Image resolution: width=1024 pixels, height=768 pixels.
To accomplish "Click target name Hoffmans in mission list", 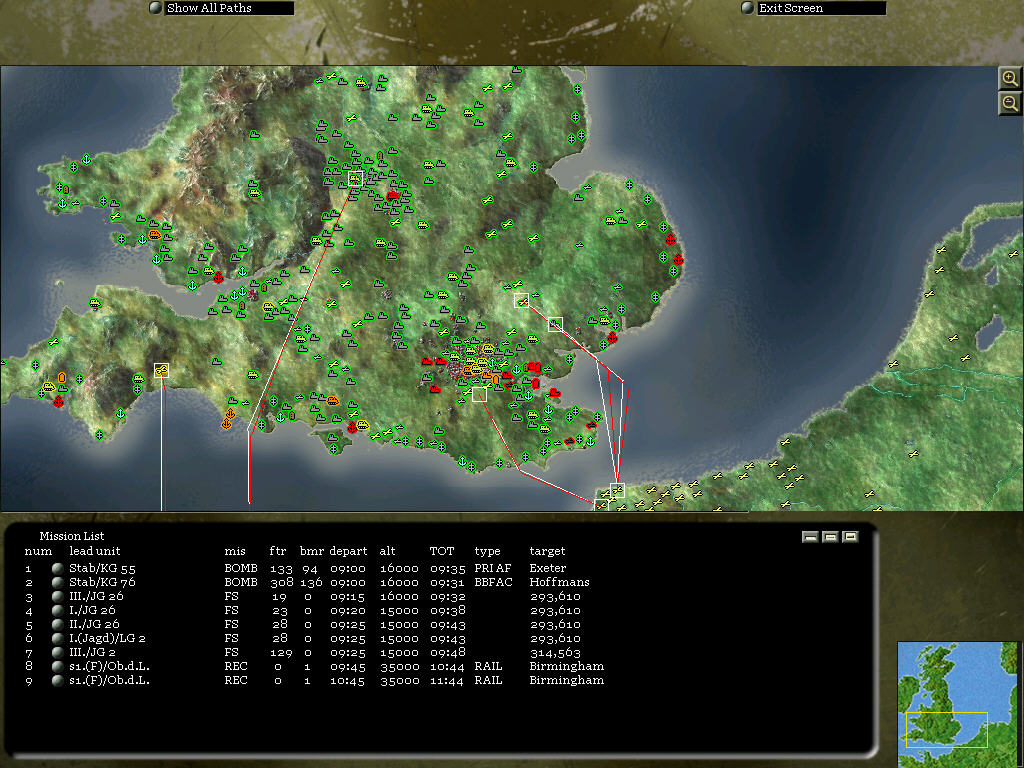I will pos(559,582).
